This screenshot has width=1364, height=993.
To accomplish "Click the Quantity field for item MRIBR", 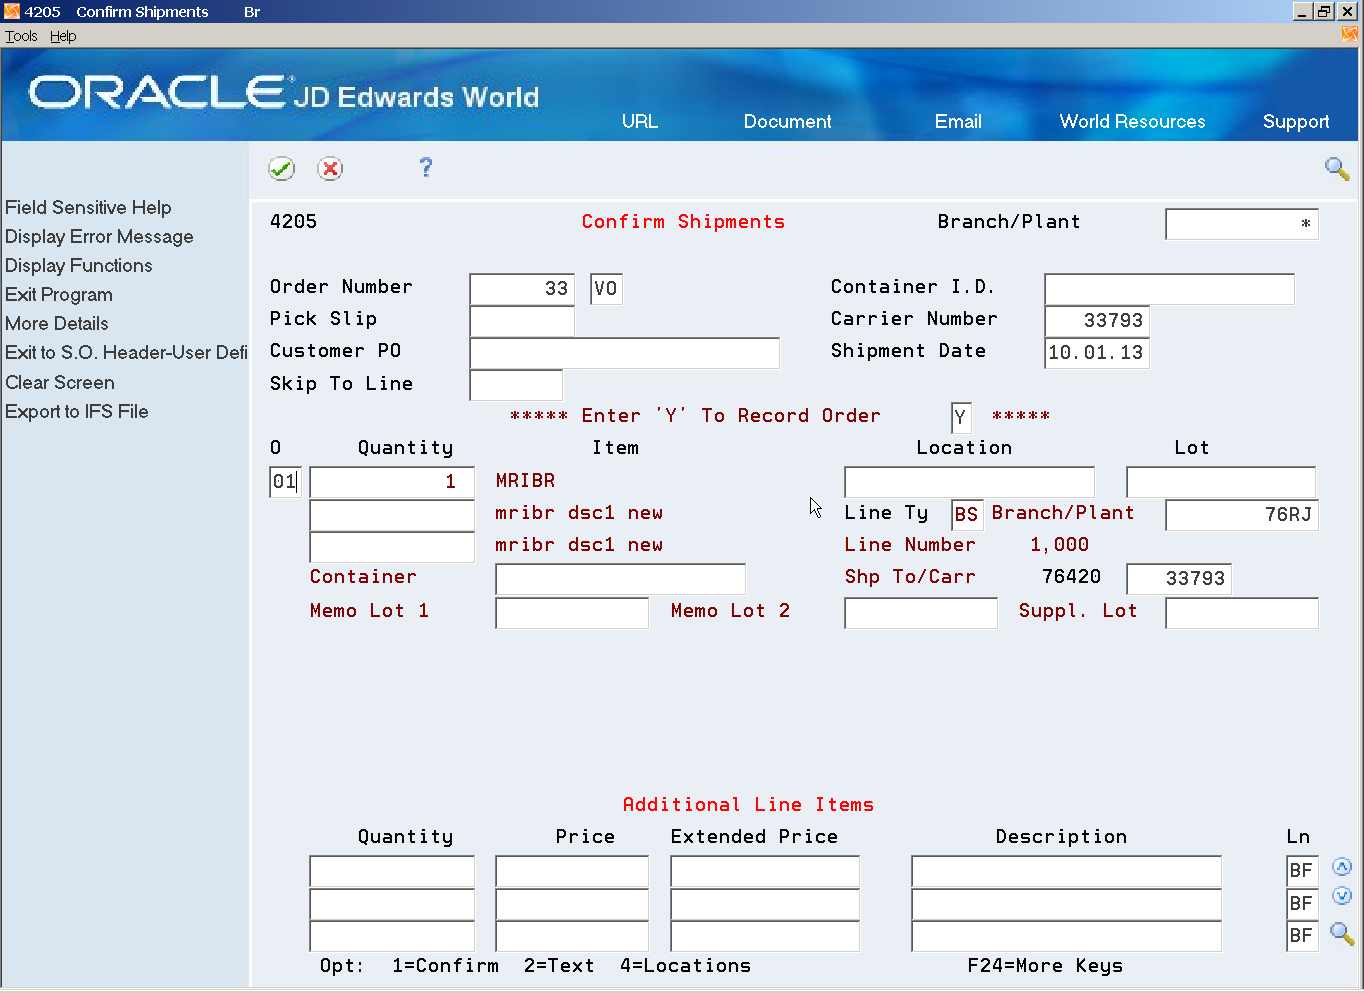I will coord(392,482).
